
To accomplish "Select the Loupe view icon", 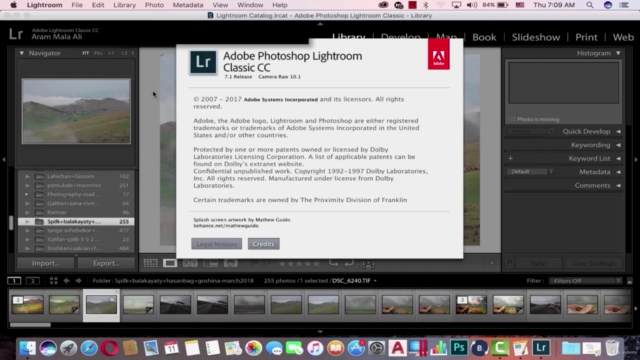I will [170, 263].
